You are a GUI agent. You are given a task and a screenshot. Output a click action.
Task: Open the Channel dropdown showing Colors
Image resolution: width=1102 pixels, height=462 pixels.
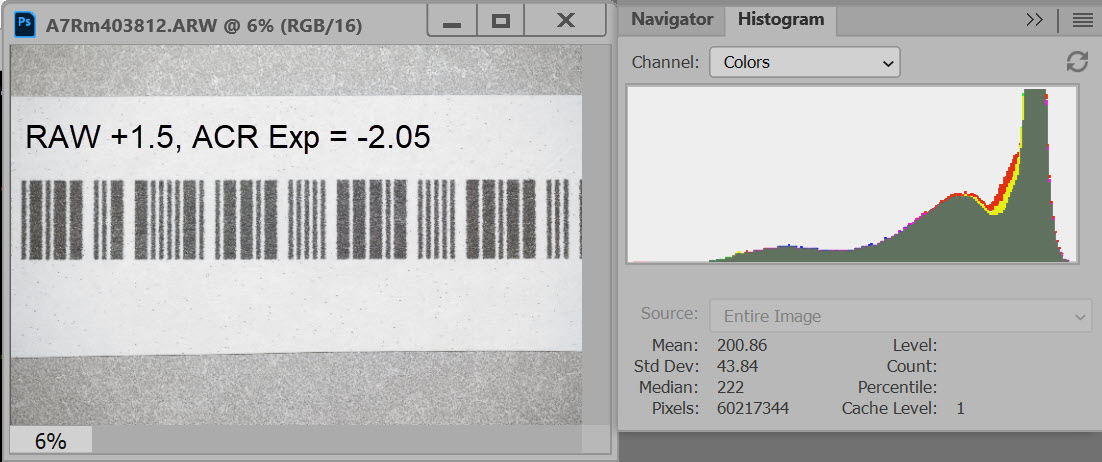point(805,62)
